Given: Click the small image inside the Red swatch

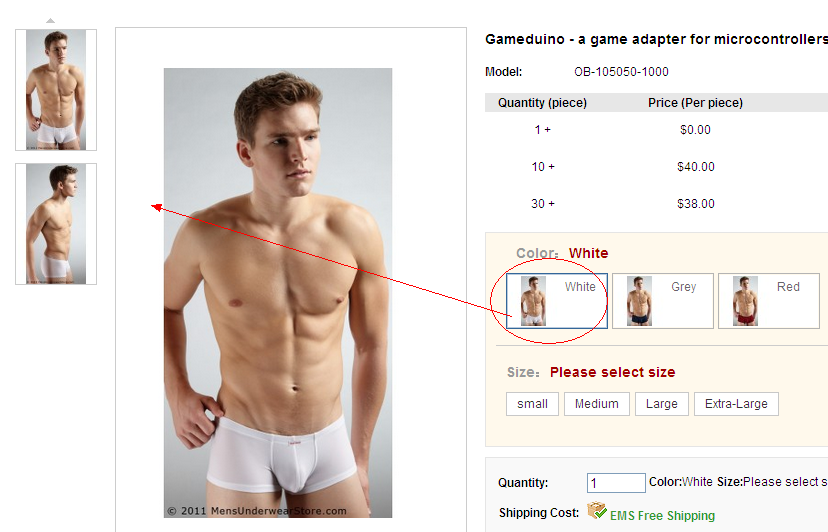Looking at the screenshot, I should point(746,301).
